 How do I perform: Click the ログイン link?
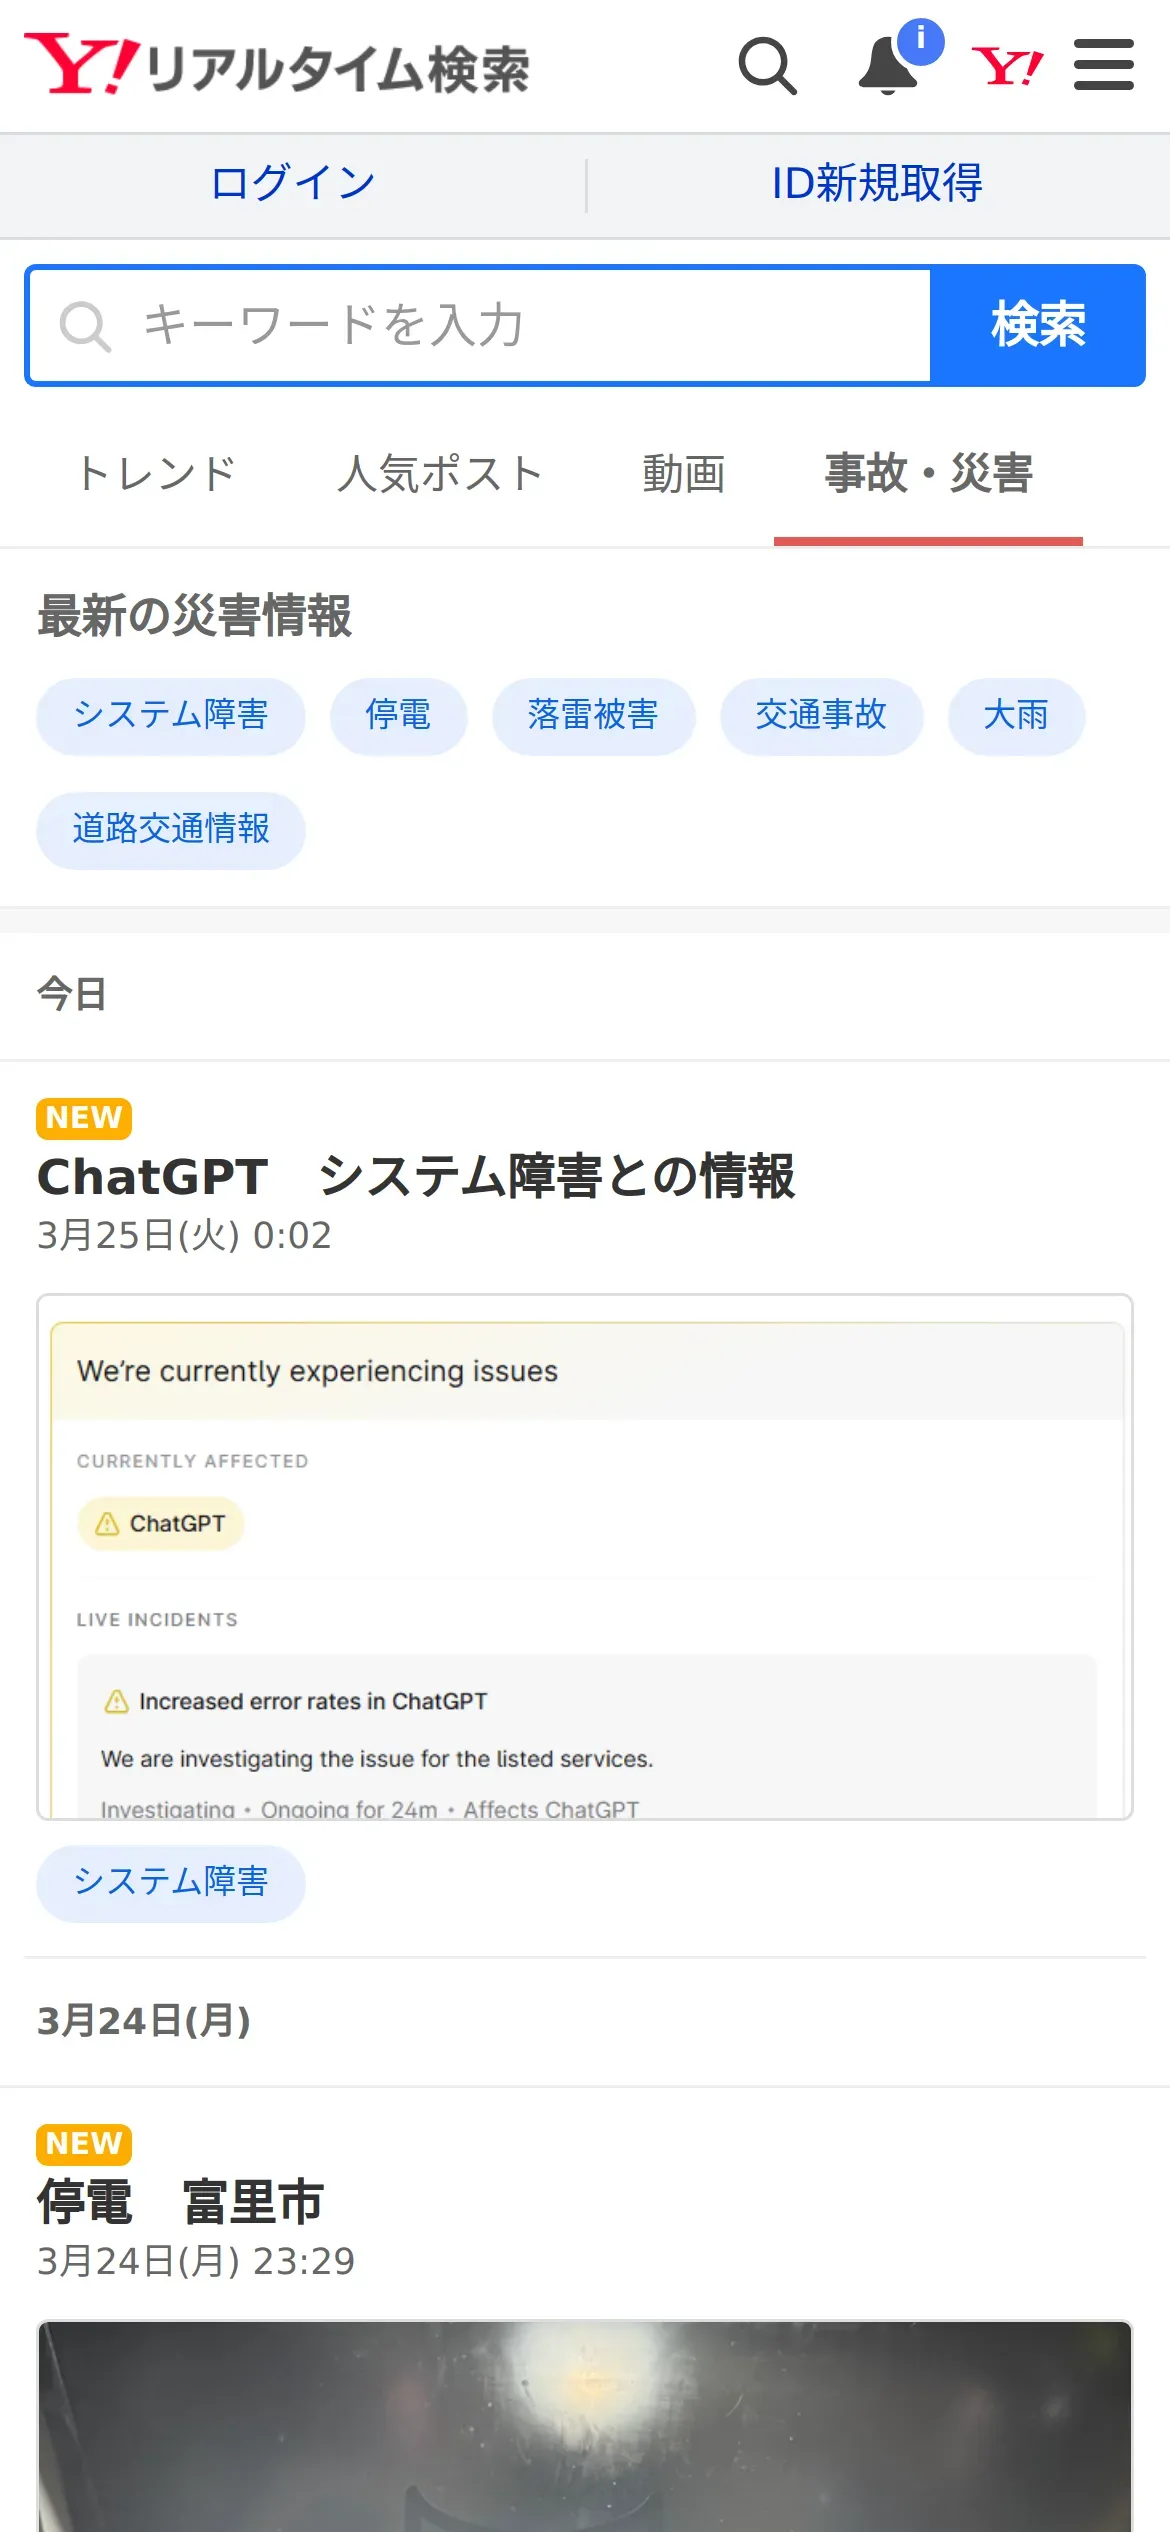click(x=293, y=184)
